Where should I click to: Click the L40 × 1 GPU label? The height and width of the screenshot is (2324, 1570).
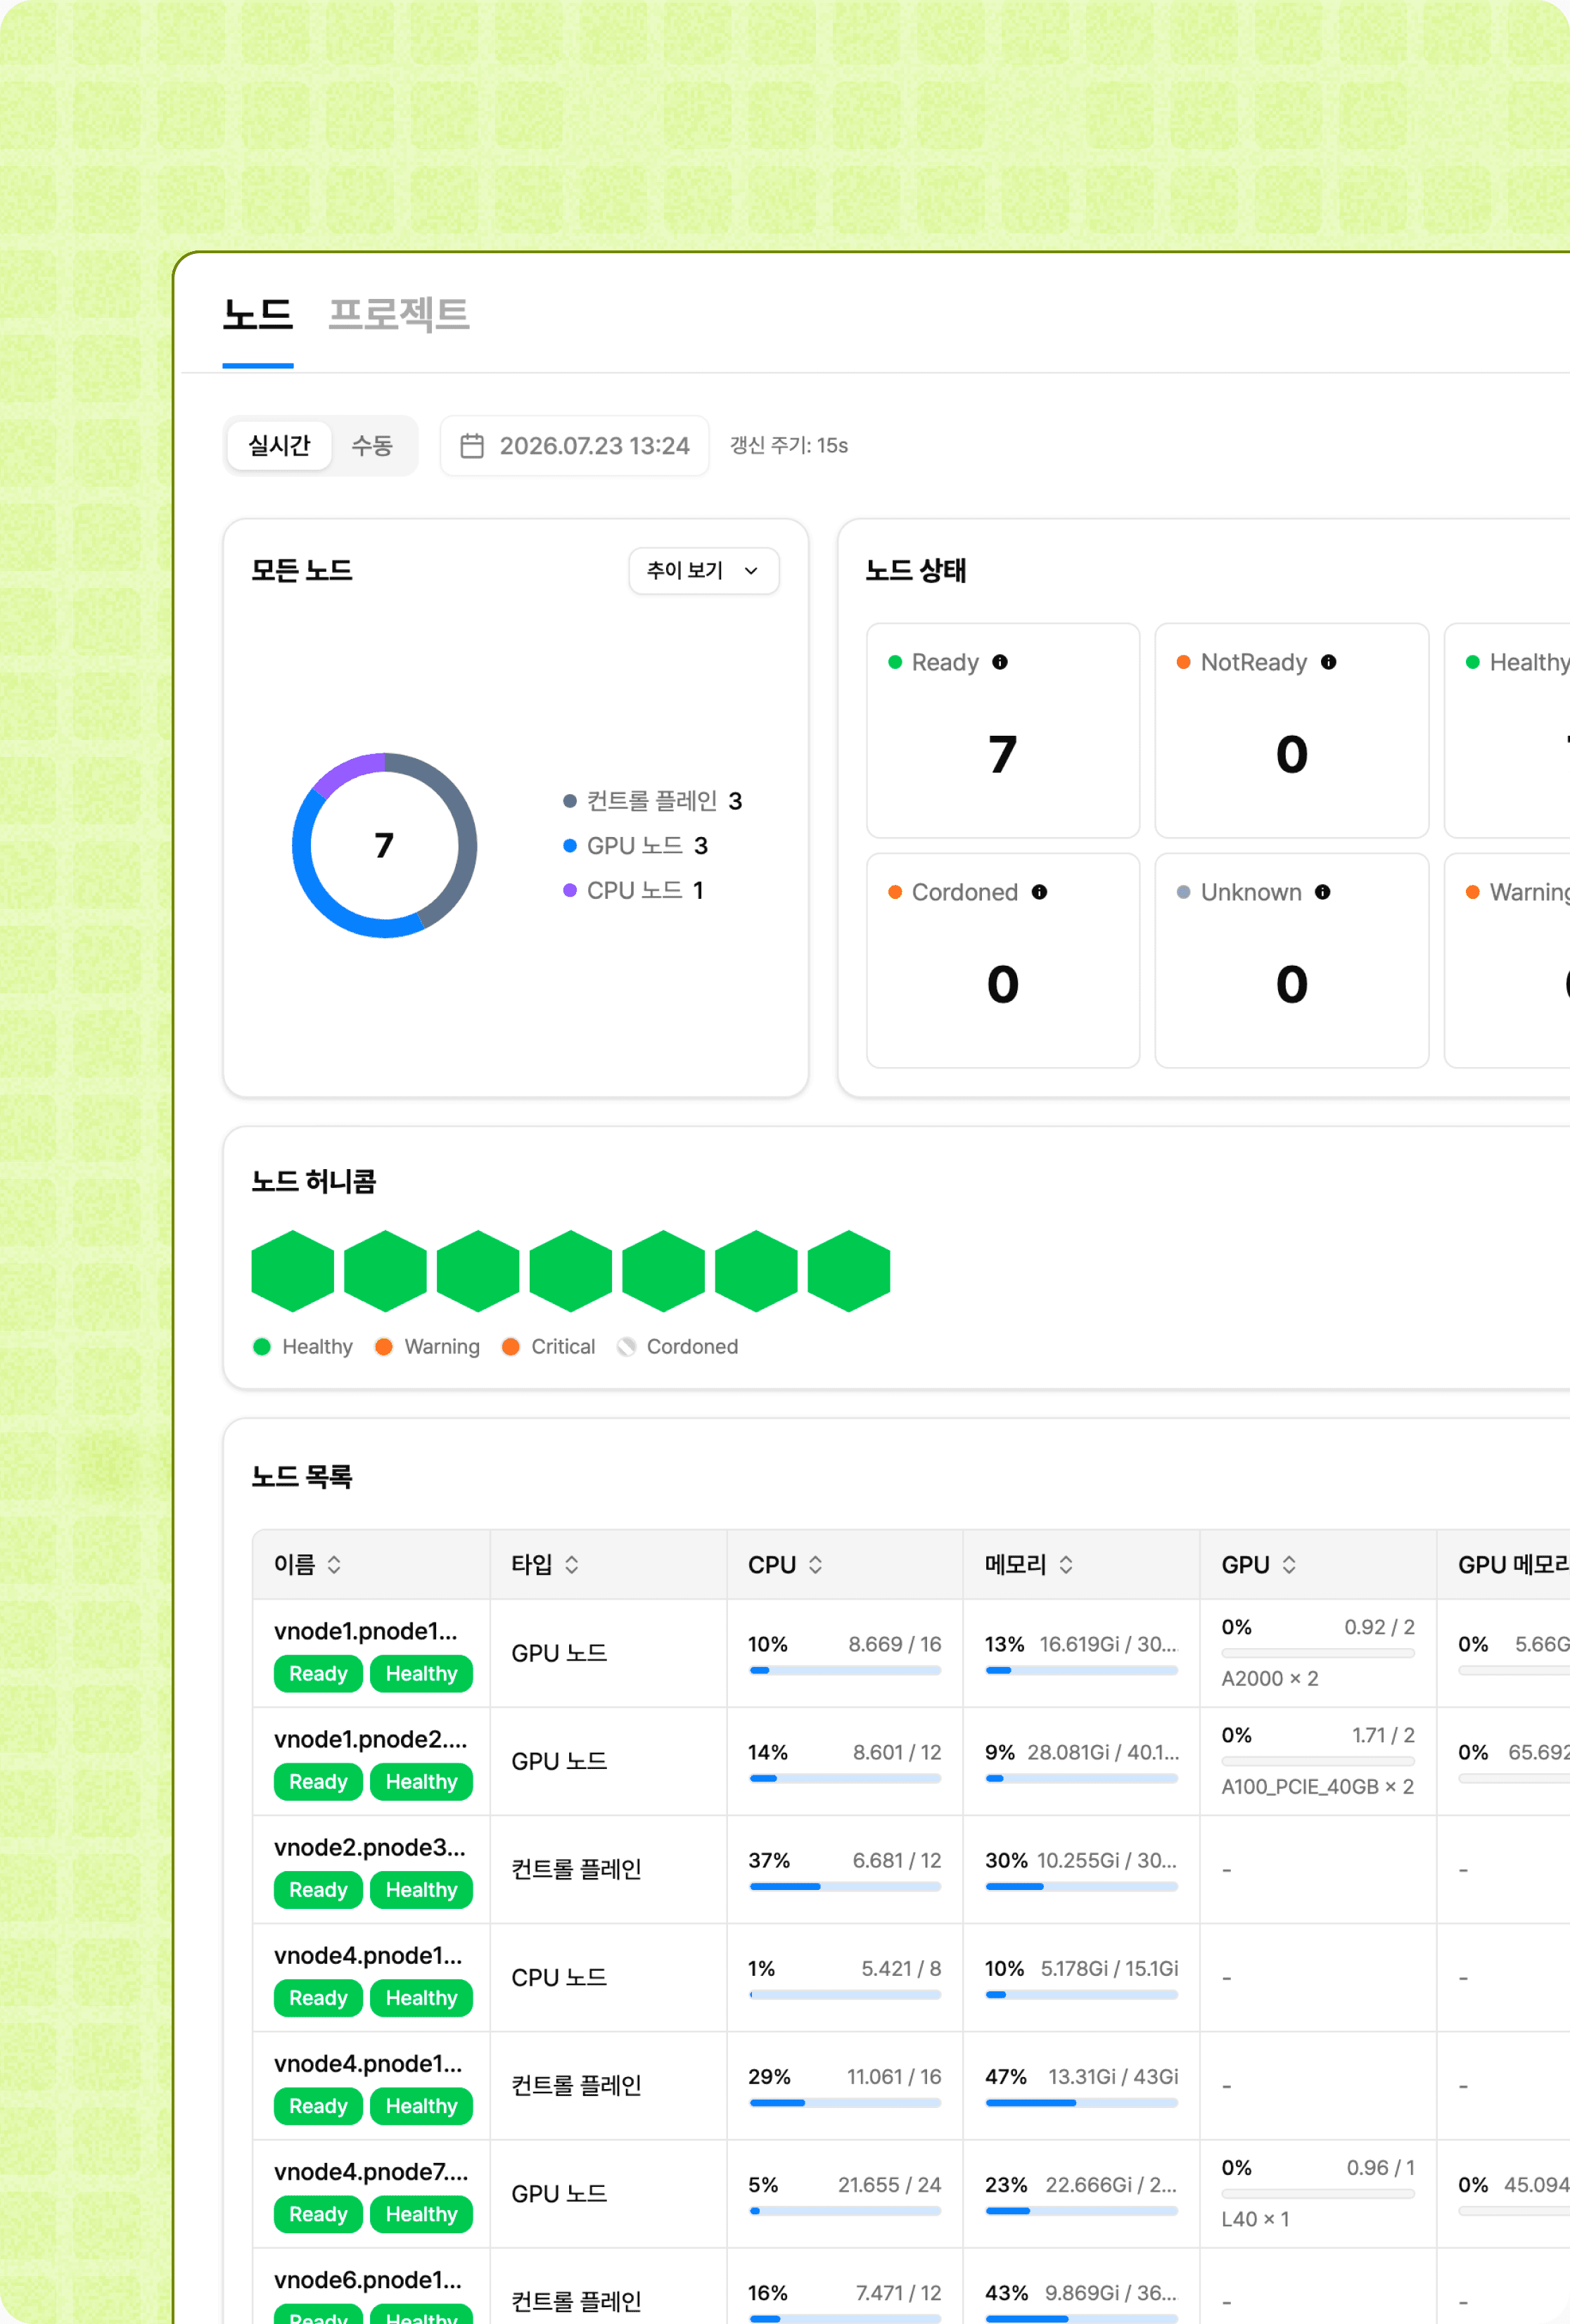pos(1255,2218)
